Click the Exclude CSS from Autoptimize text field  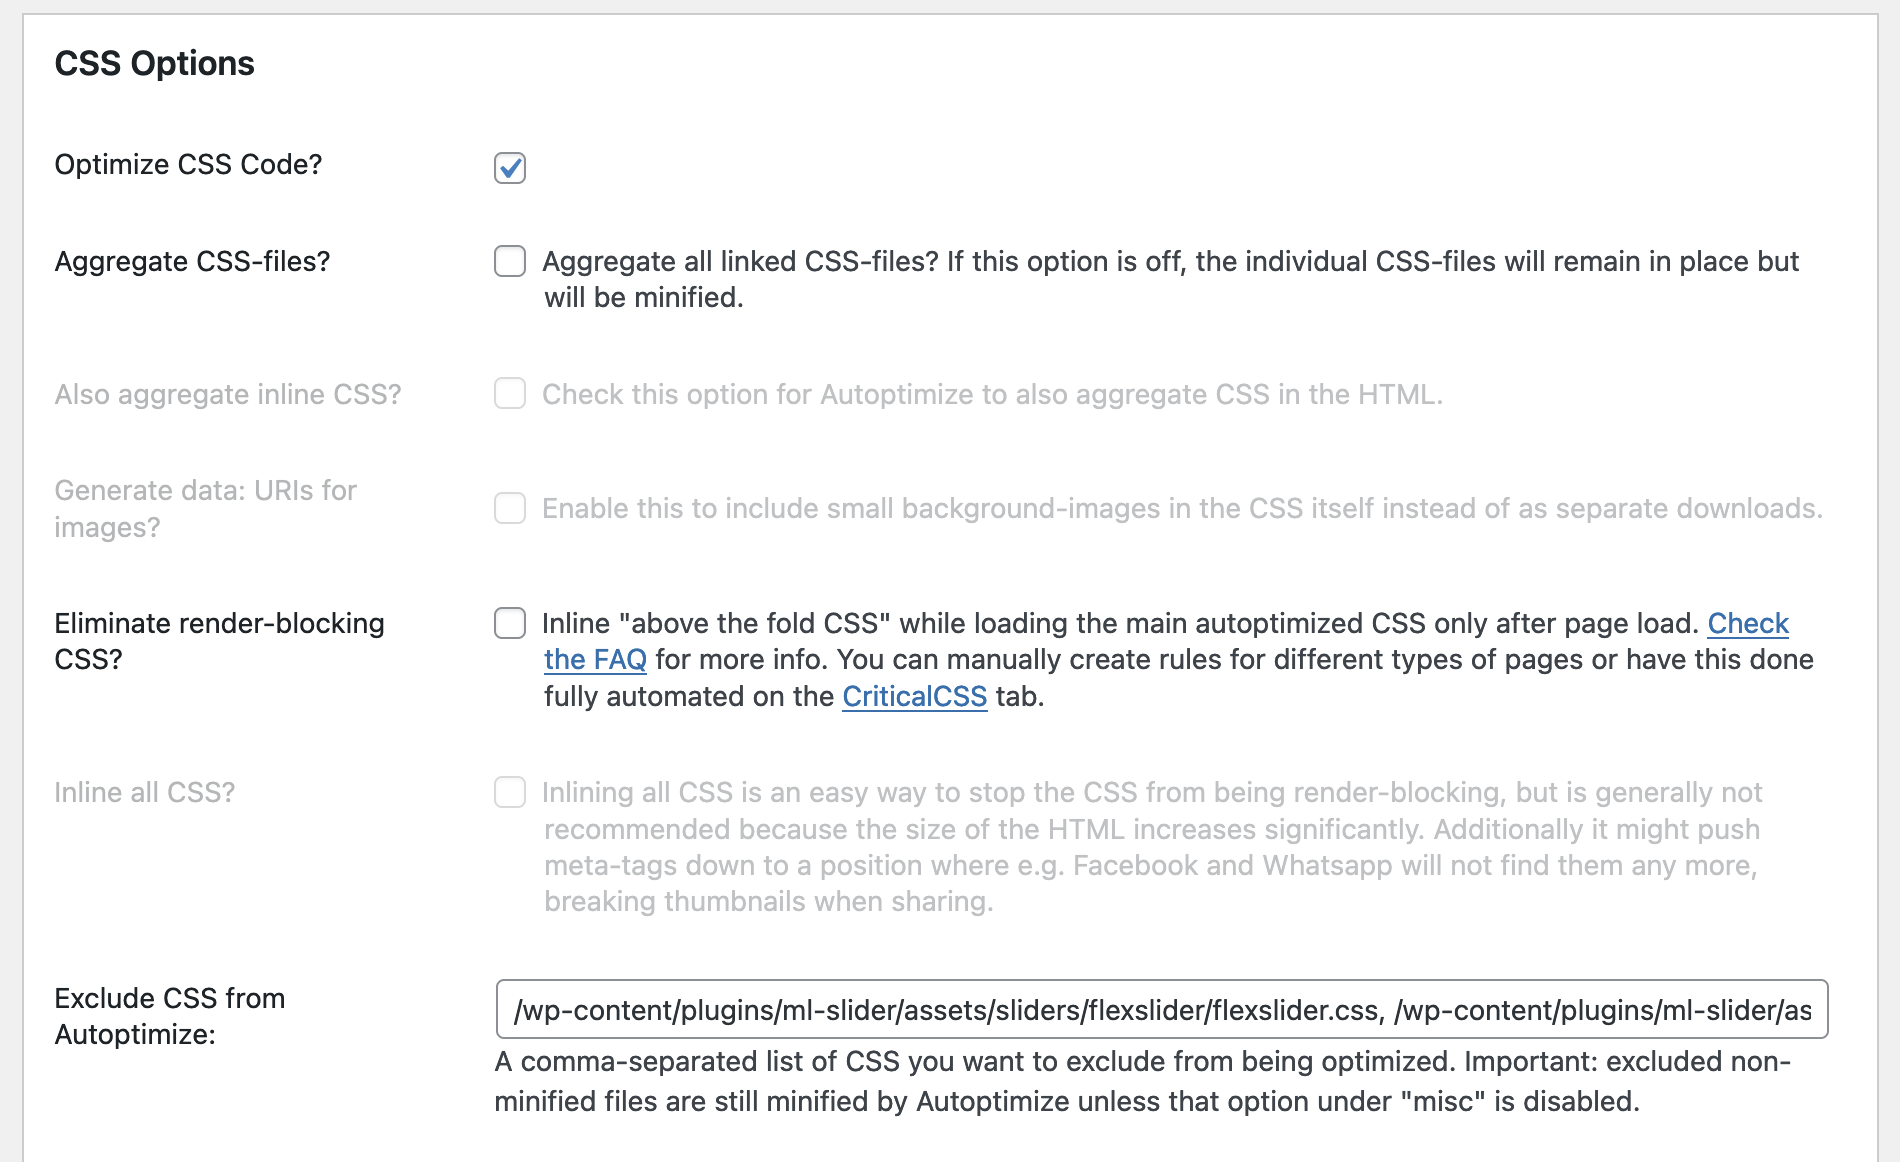1161,1009
